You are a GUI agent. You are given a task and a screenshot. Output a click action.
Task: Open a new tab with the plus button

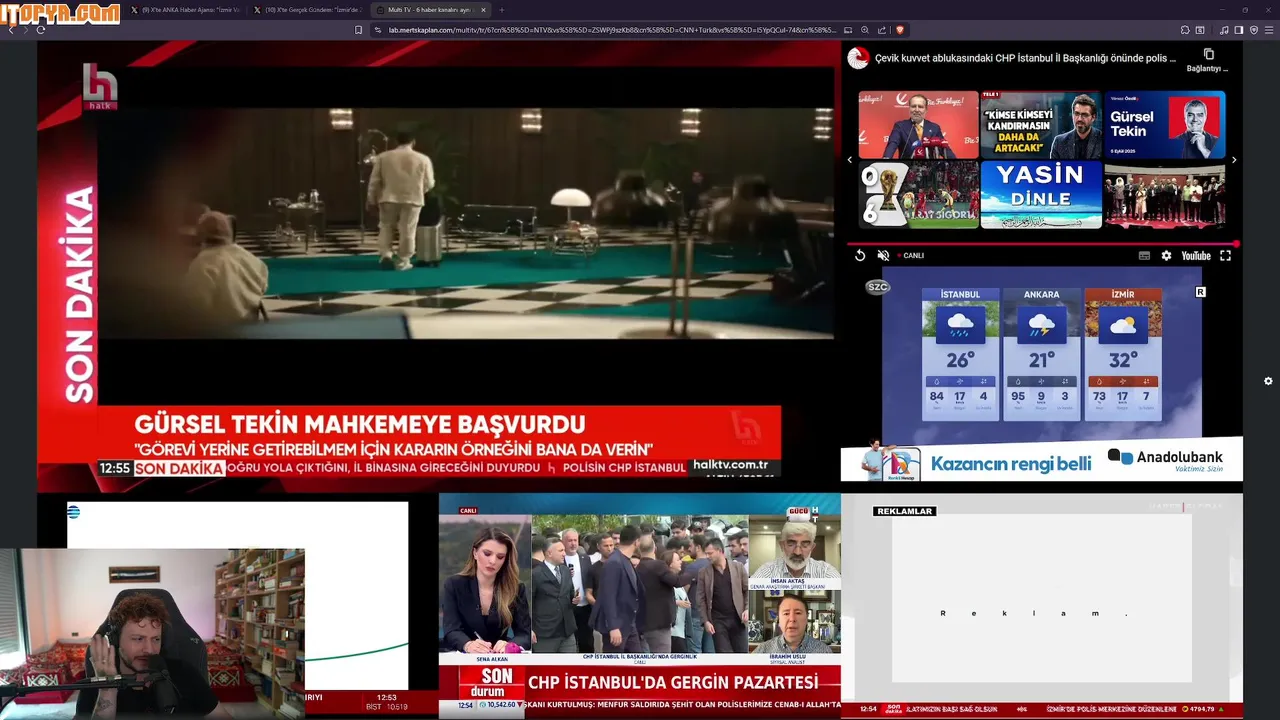502,10
